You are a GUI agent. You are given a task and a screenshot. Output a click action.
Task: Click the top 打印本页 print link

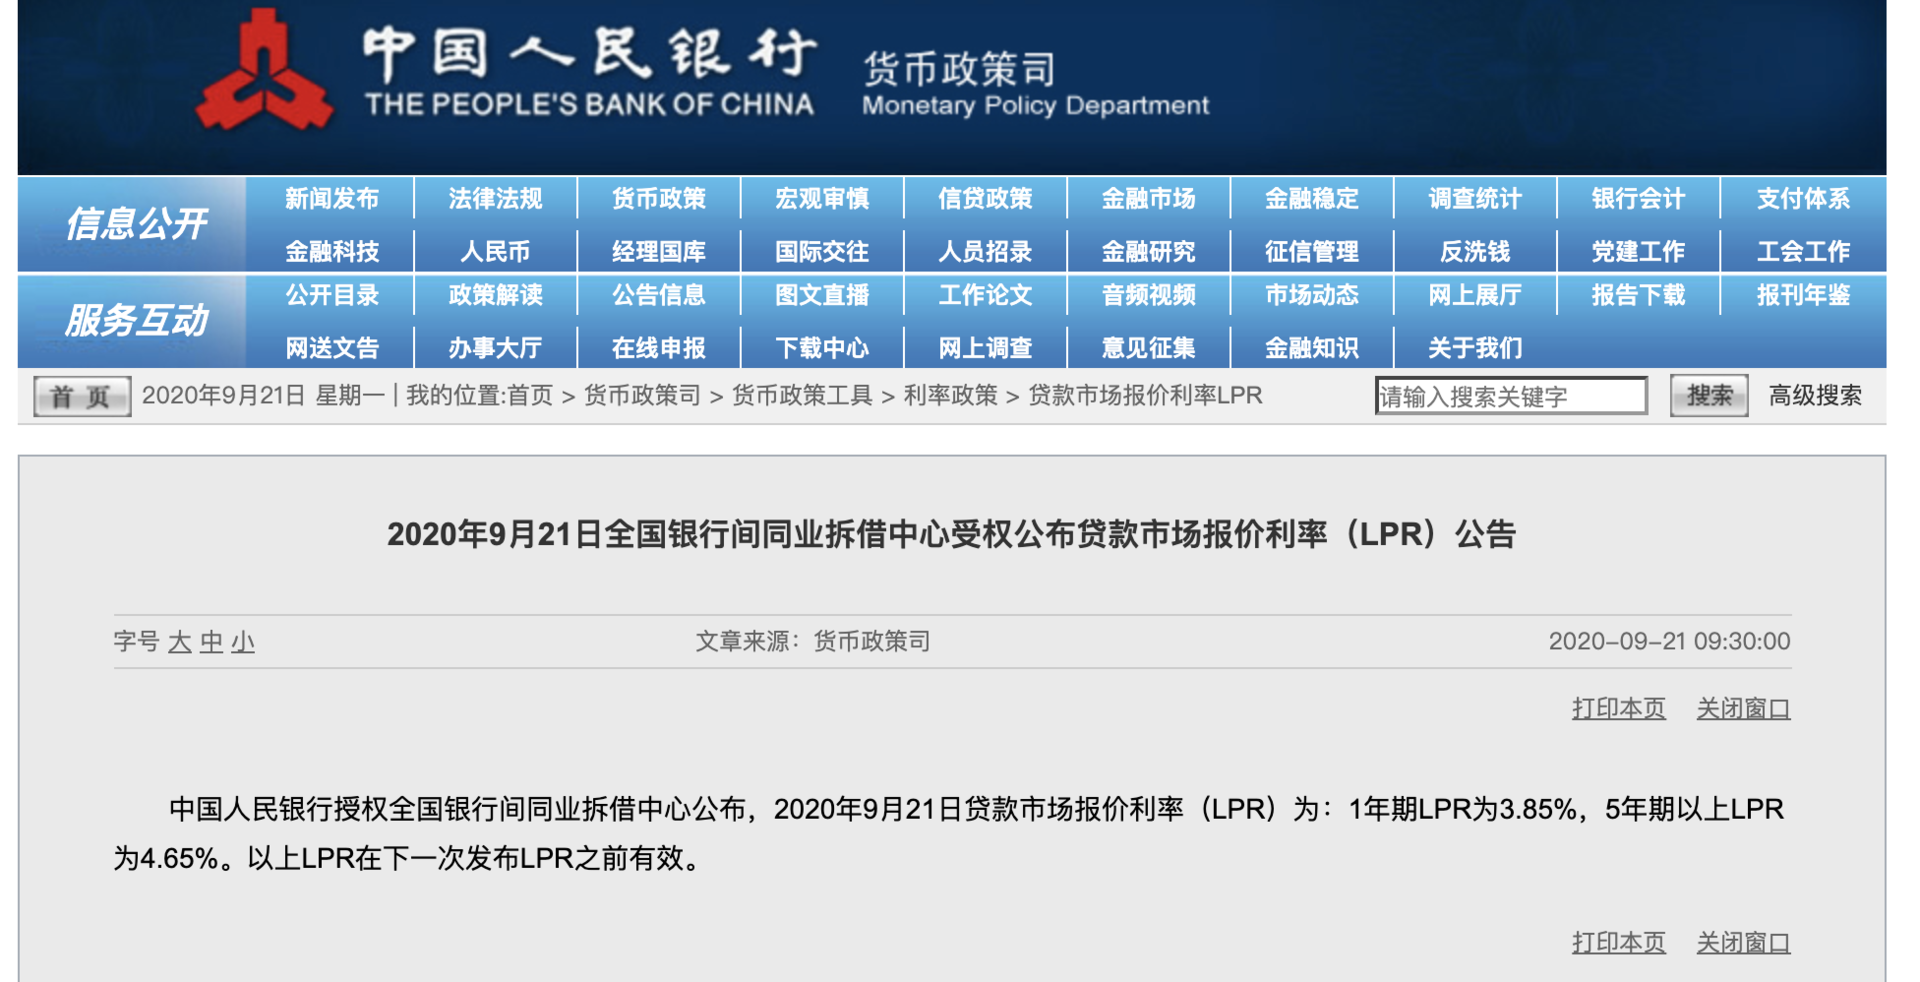coord(1618,709)
